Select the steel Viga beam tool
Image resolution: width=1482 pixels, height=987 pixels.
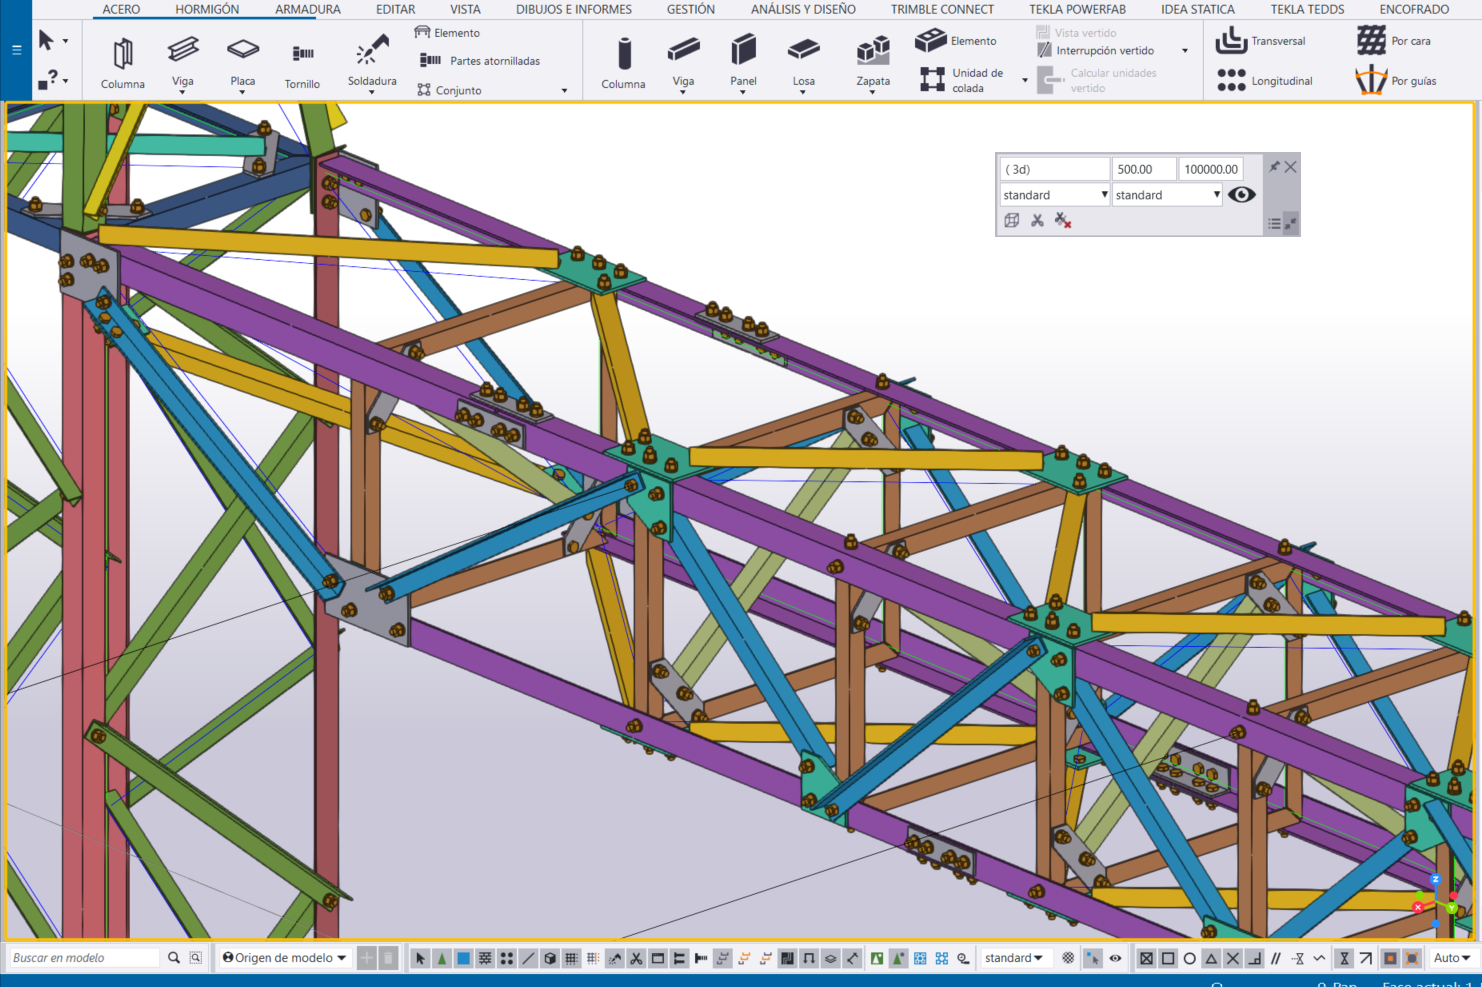pos(183,60)
